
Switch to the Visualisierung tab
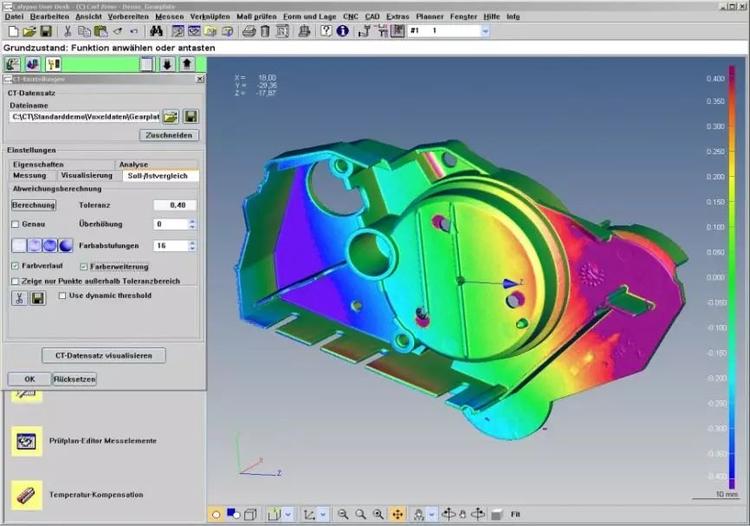point(85,175)
